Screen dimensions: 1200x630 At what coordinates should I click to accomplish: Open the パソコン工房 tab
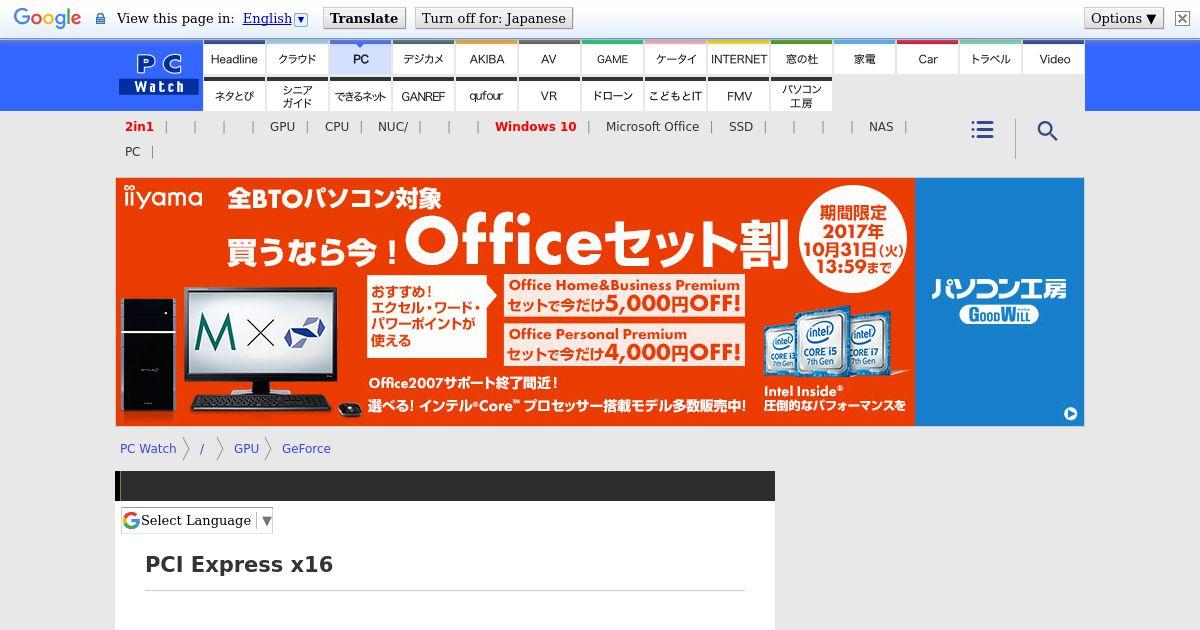click(x=802, y=96)
